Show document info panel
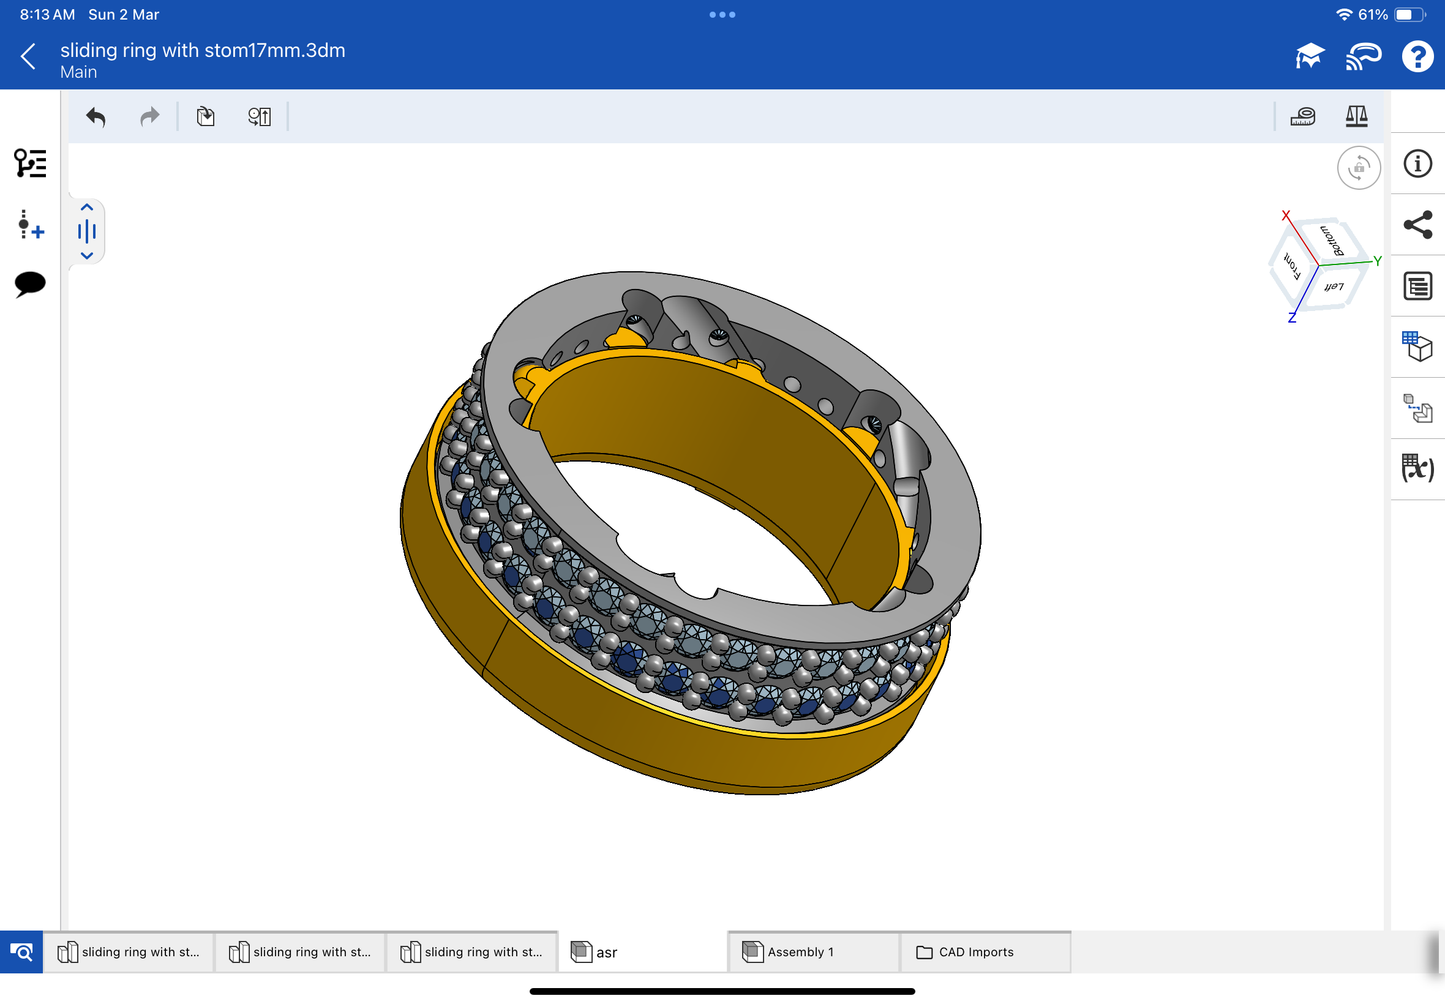The image size is (1445, 1004). 1417,164
